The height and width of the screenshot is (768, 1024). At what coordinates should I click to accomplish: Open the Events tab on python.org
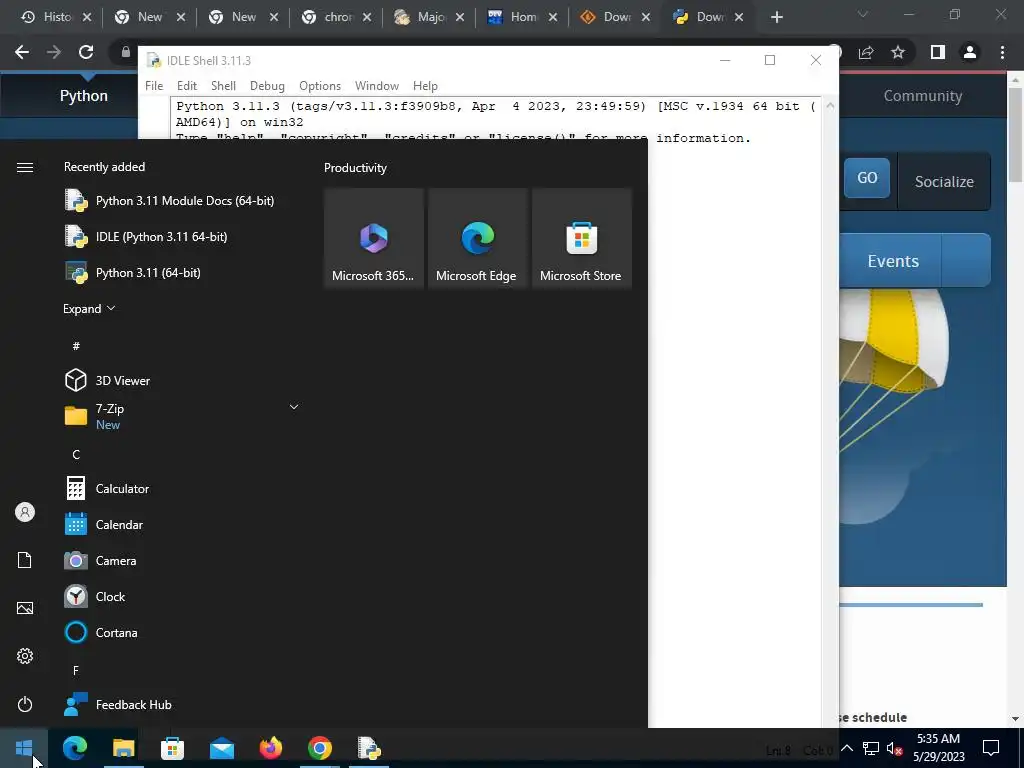(x=893, y=261)
